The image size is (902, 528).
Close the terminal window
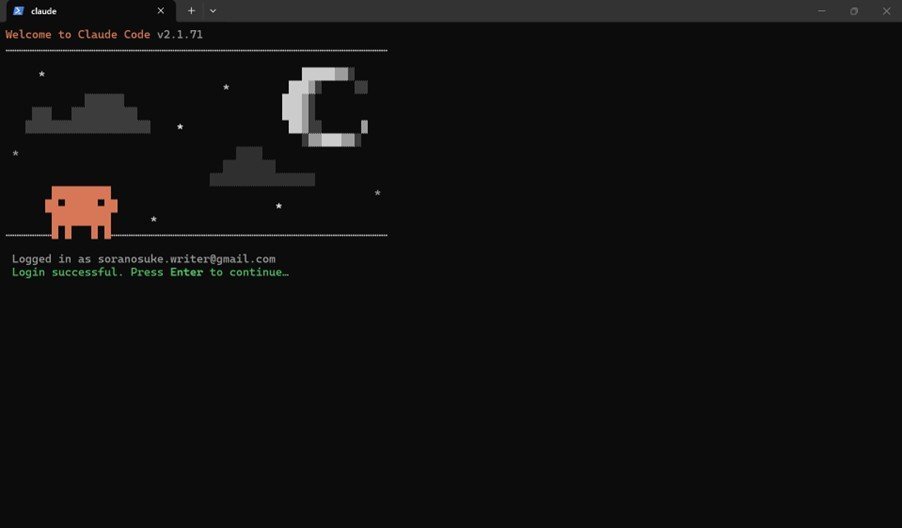[x=886, y=11]
